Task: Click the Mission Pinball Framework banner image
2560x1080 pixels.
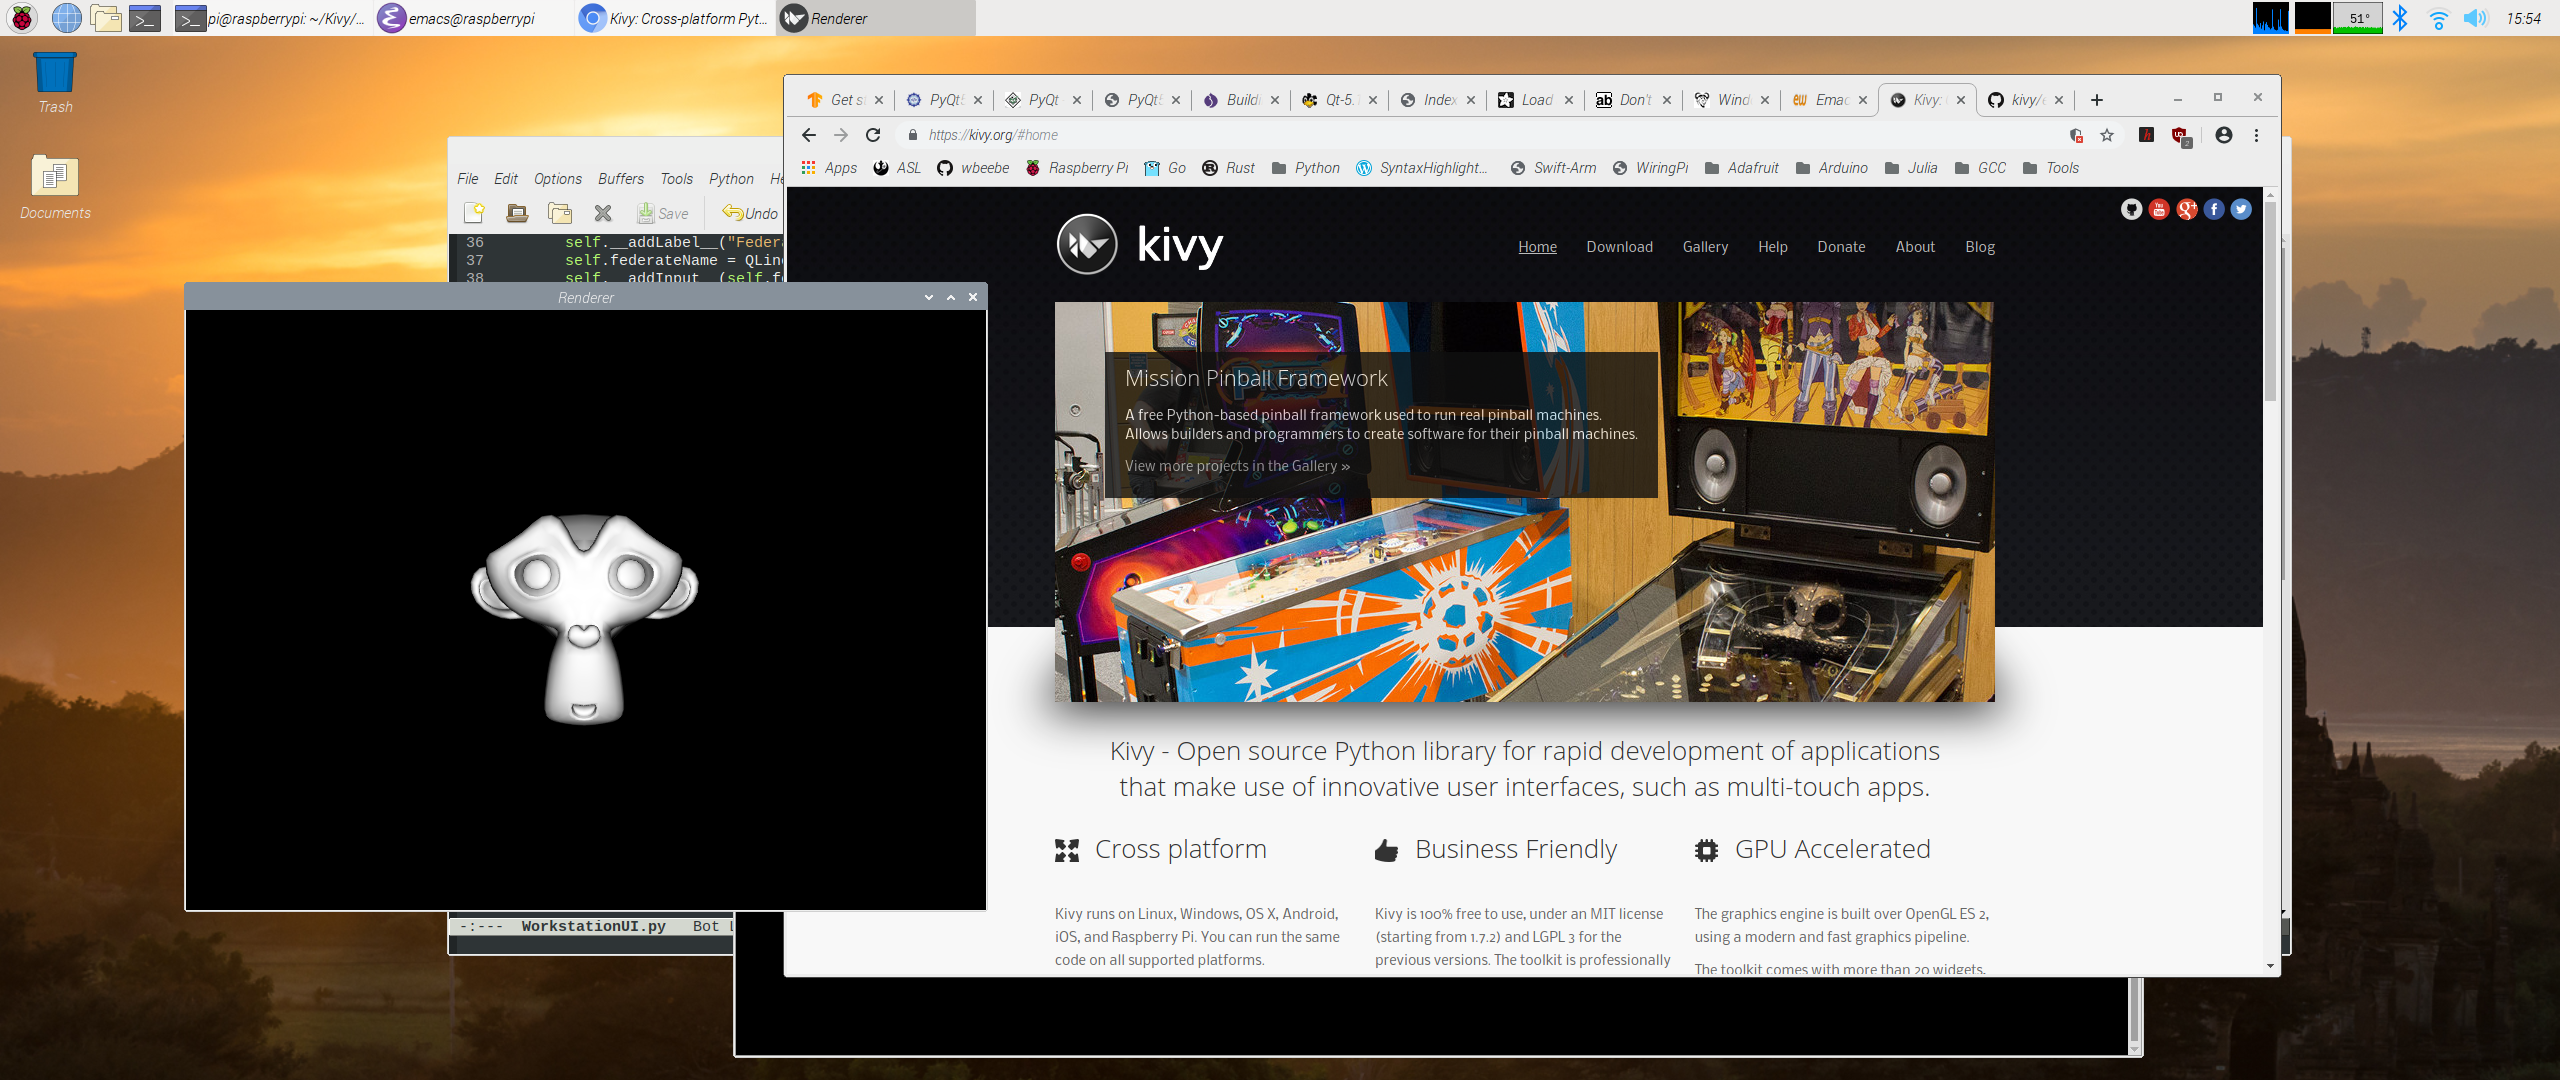Action: (x=1524, y=502)
